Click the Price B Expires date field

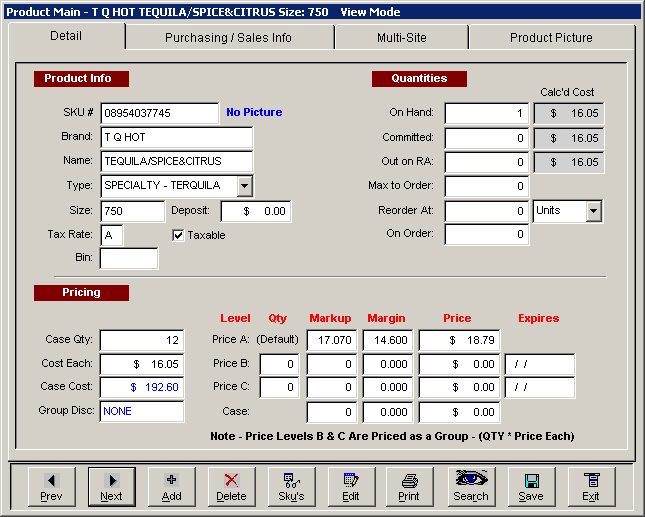pos(540,364)
